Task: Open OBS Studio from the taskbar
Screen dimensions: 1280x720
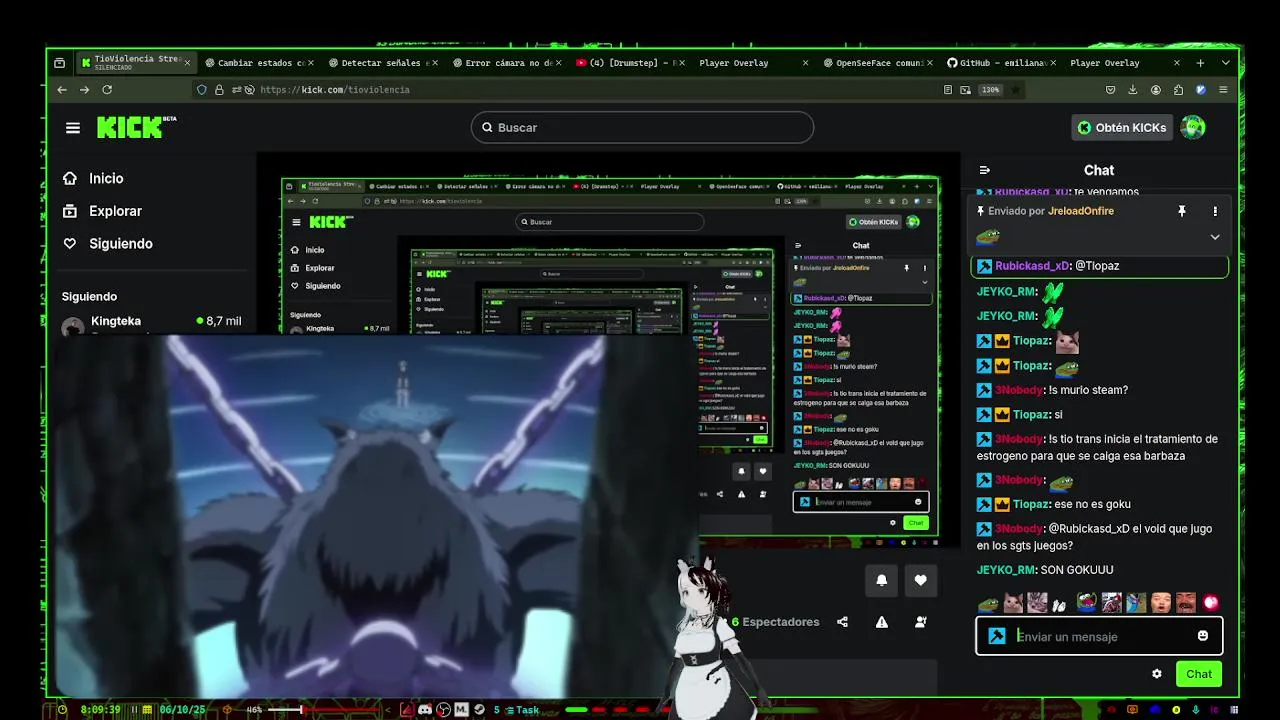Action: pos(443,710)
